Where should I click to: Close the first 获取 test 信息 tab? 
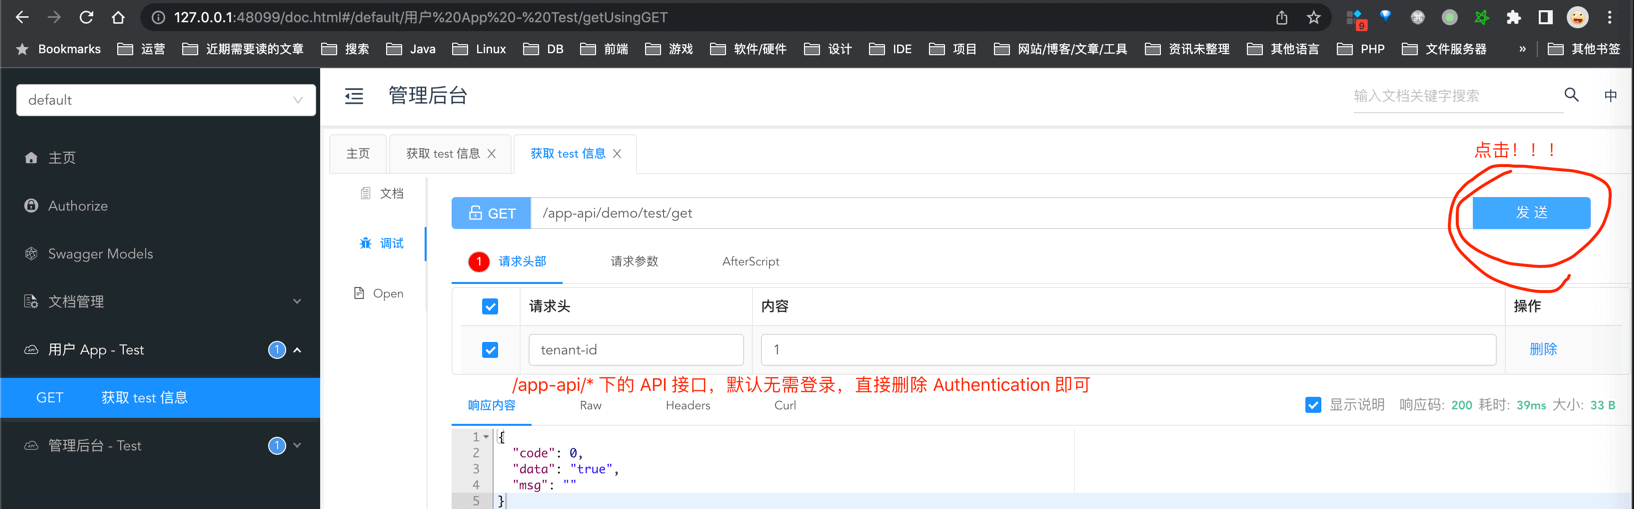pyautogui.click(x=492, y=154)
